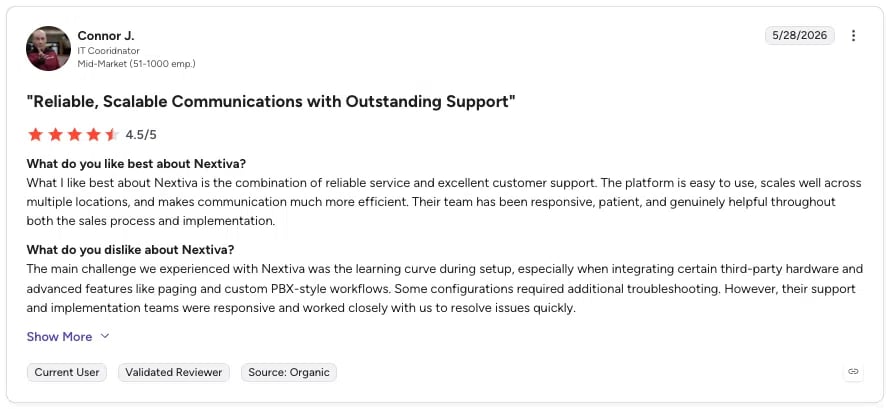Click Connor J.'s profile avatar
The image size is (889, 409).
point(48,48)
